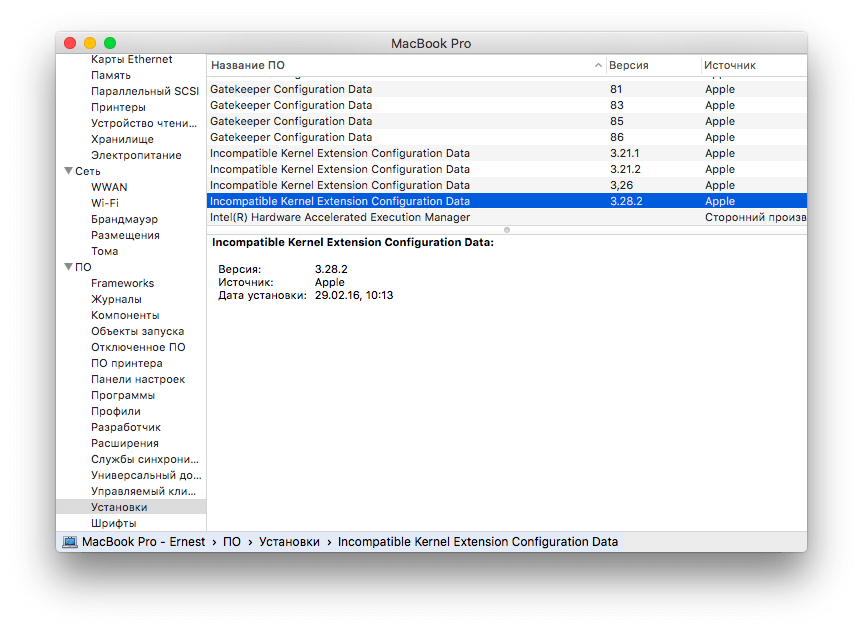Open the Wi-Fi sidebar item
The width and height of the screenshot is (863, 632).
pos(105,203)
